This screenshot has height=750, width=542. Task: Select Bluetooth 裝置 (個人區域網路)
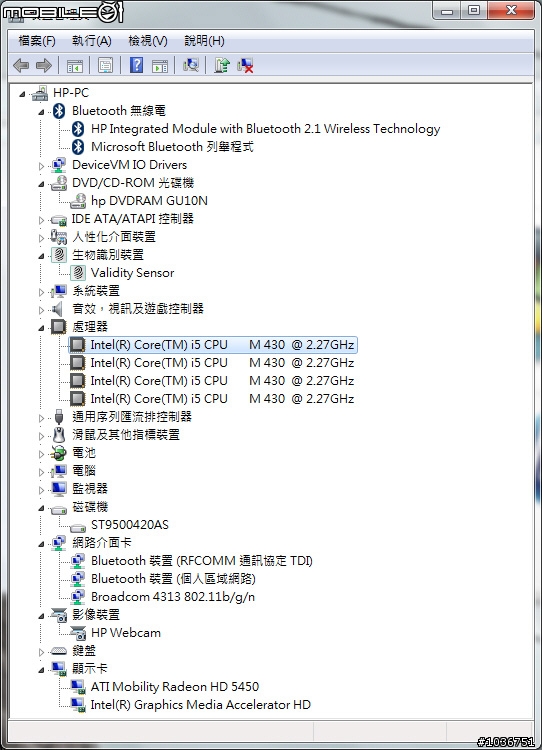tap(173, 579)
